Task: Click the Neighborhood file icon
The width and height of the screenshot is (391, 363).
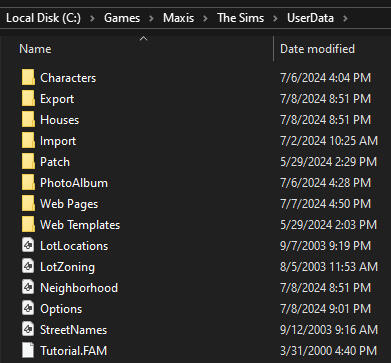Action: [x=28, y=288]
